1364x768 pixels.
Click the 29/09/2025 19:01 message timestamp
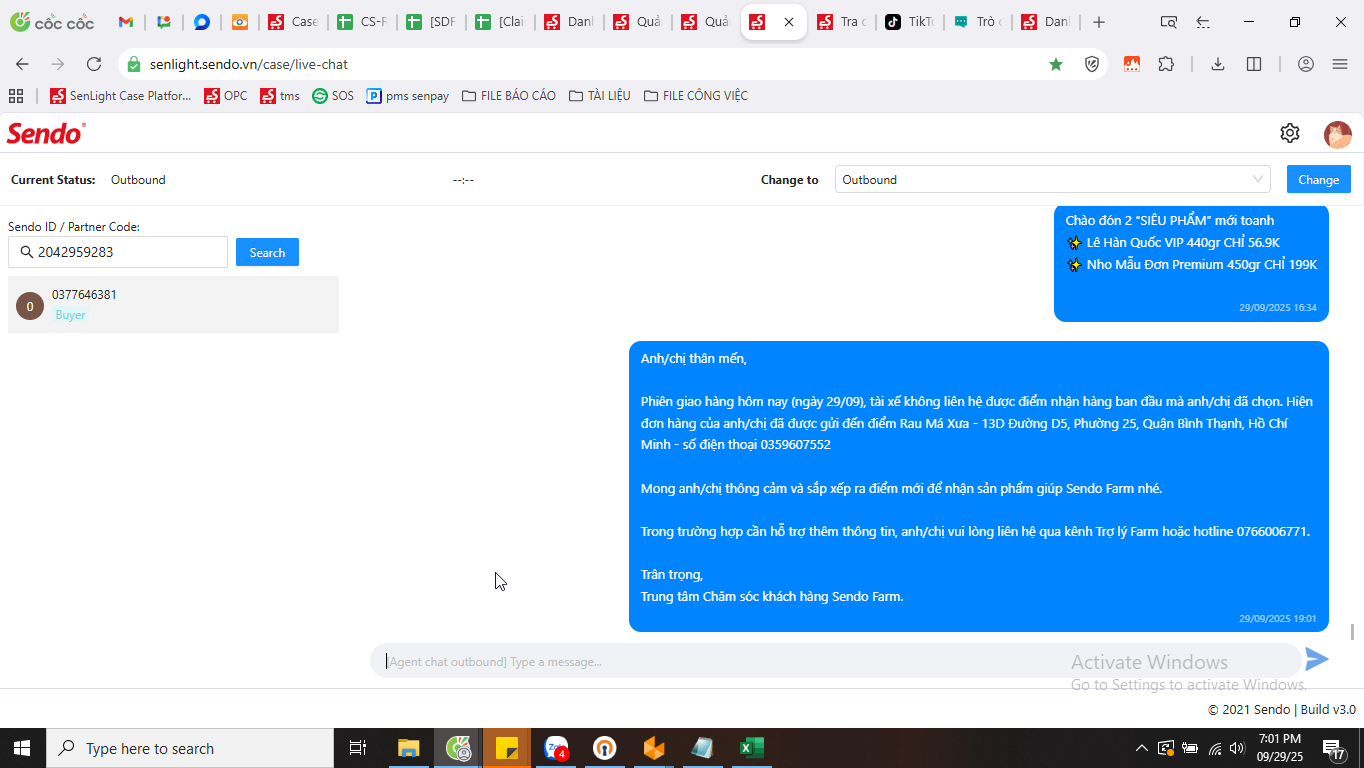tap(1278, 619)
